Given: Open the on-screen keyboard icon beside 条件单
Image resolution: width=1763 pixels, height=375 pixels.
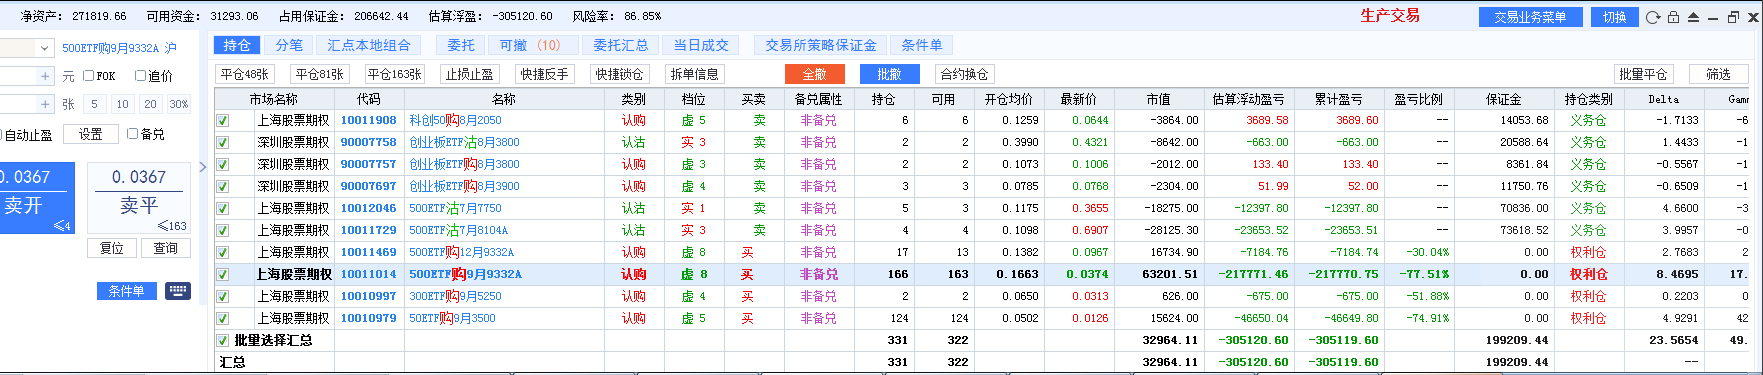Looking at the screenshot, I should [177, 290].
